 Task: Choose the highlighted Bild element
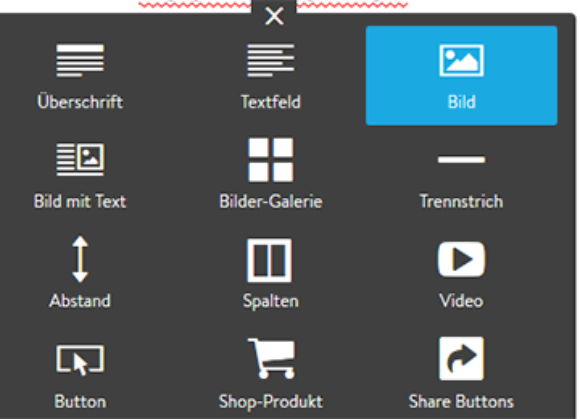[x=461, y=75]
